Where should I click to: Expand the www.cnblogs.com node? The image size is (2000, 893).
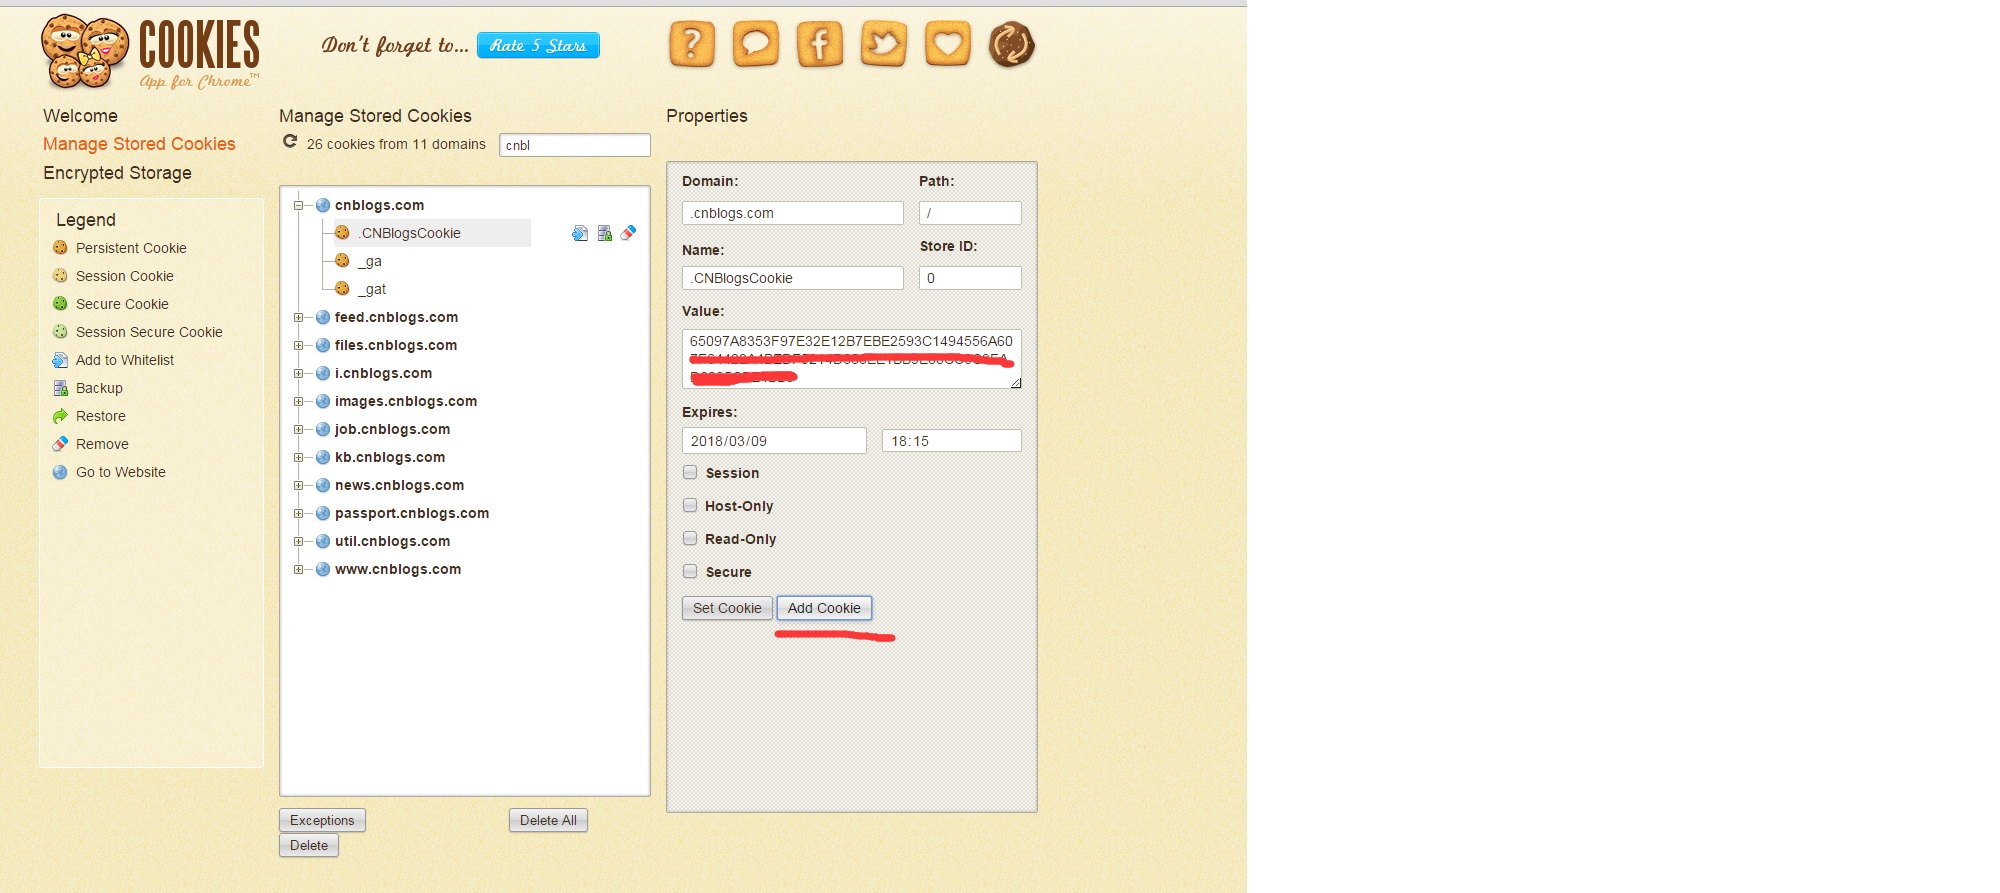298,569
